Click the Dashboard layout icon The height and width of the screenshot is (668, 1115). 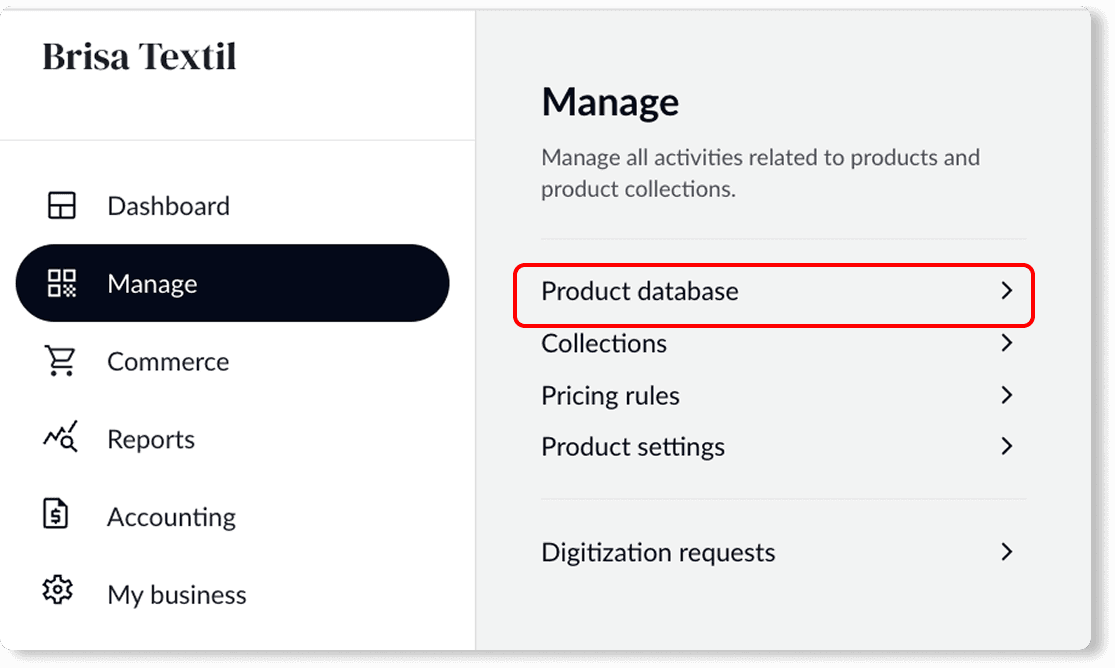click(61, 206)
